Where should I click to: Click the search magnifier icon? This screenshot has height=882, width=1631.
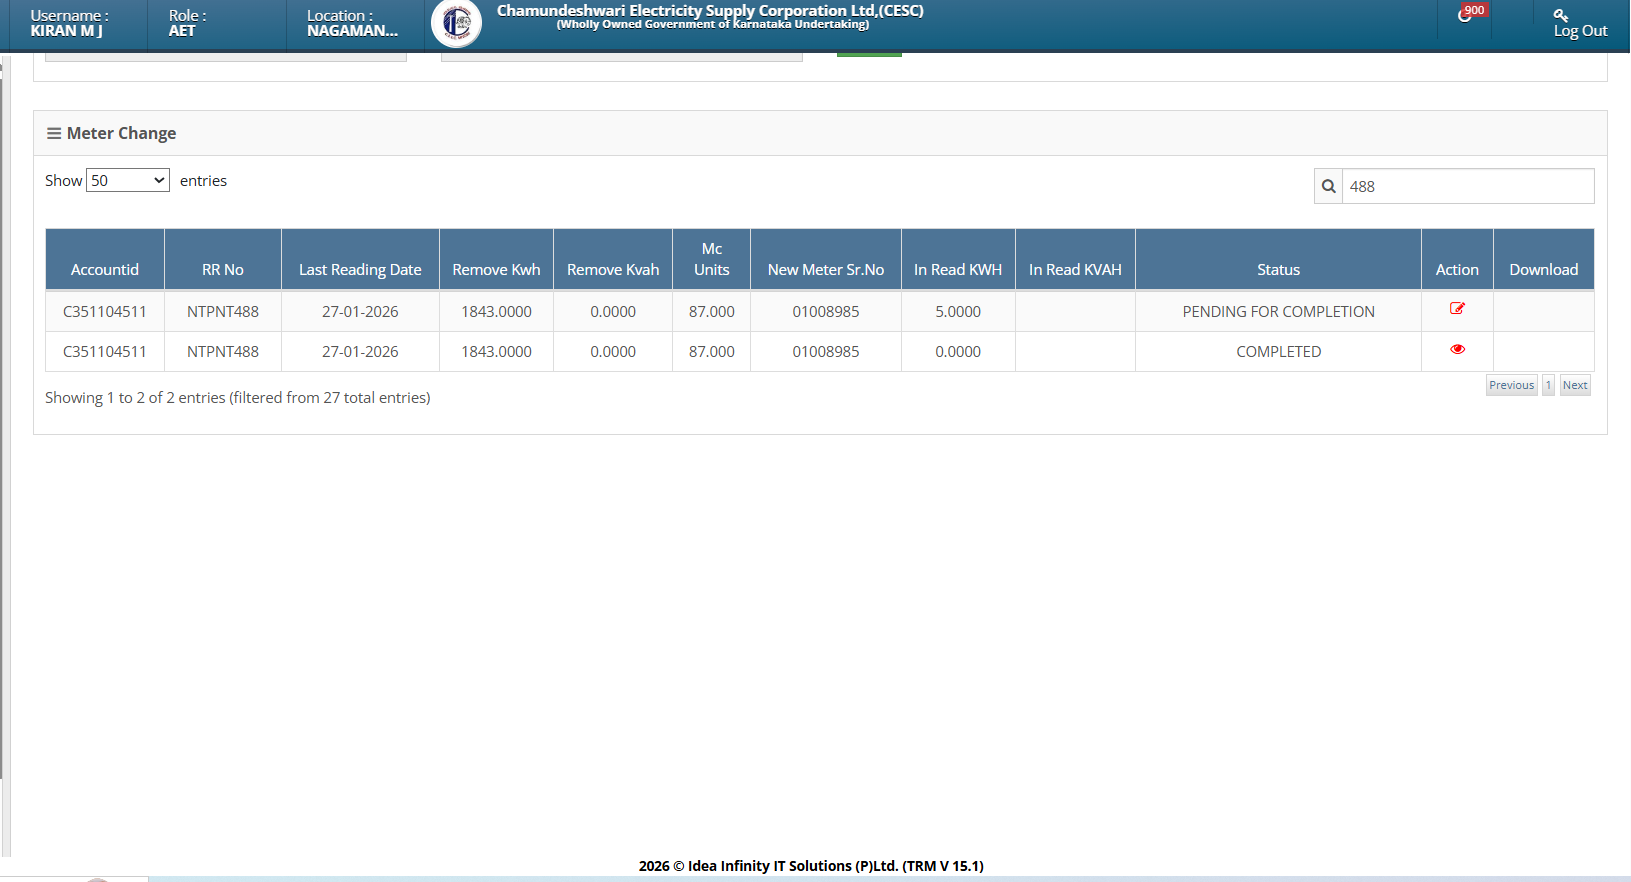click(x=1328, y=186)
